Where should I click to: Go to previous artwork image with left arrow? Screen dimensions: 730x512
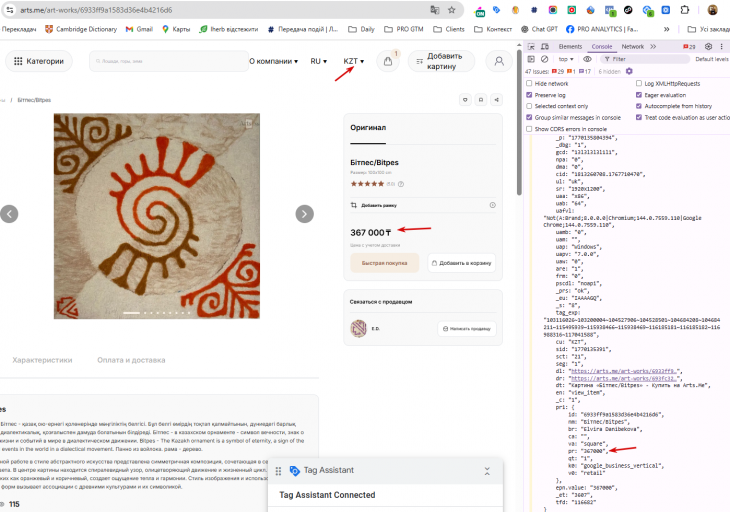pos(9,214)
